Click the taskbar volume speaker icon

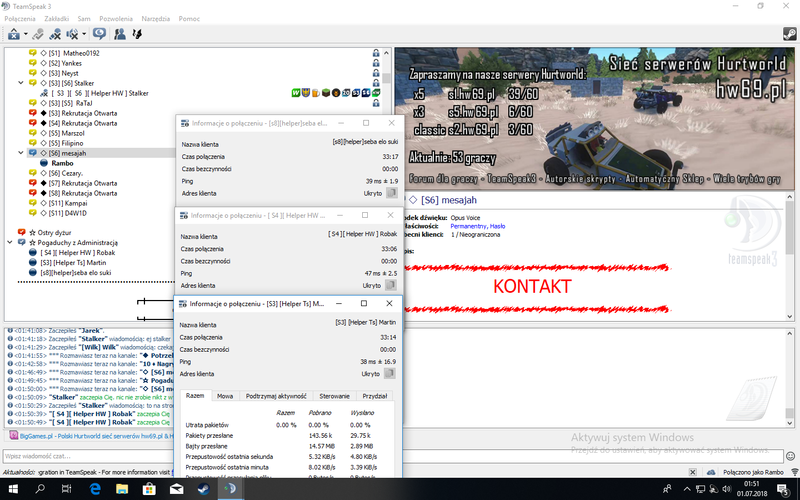click(726, 490)
